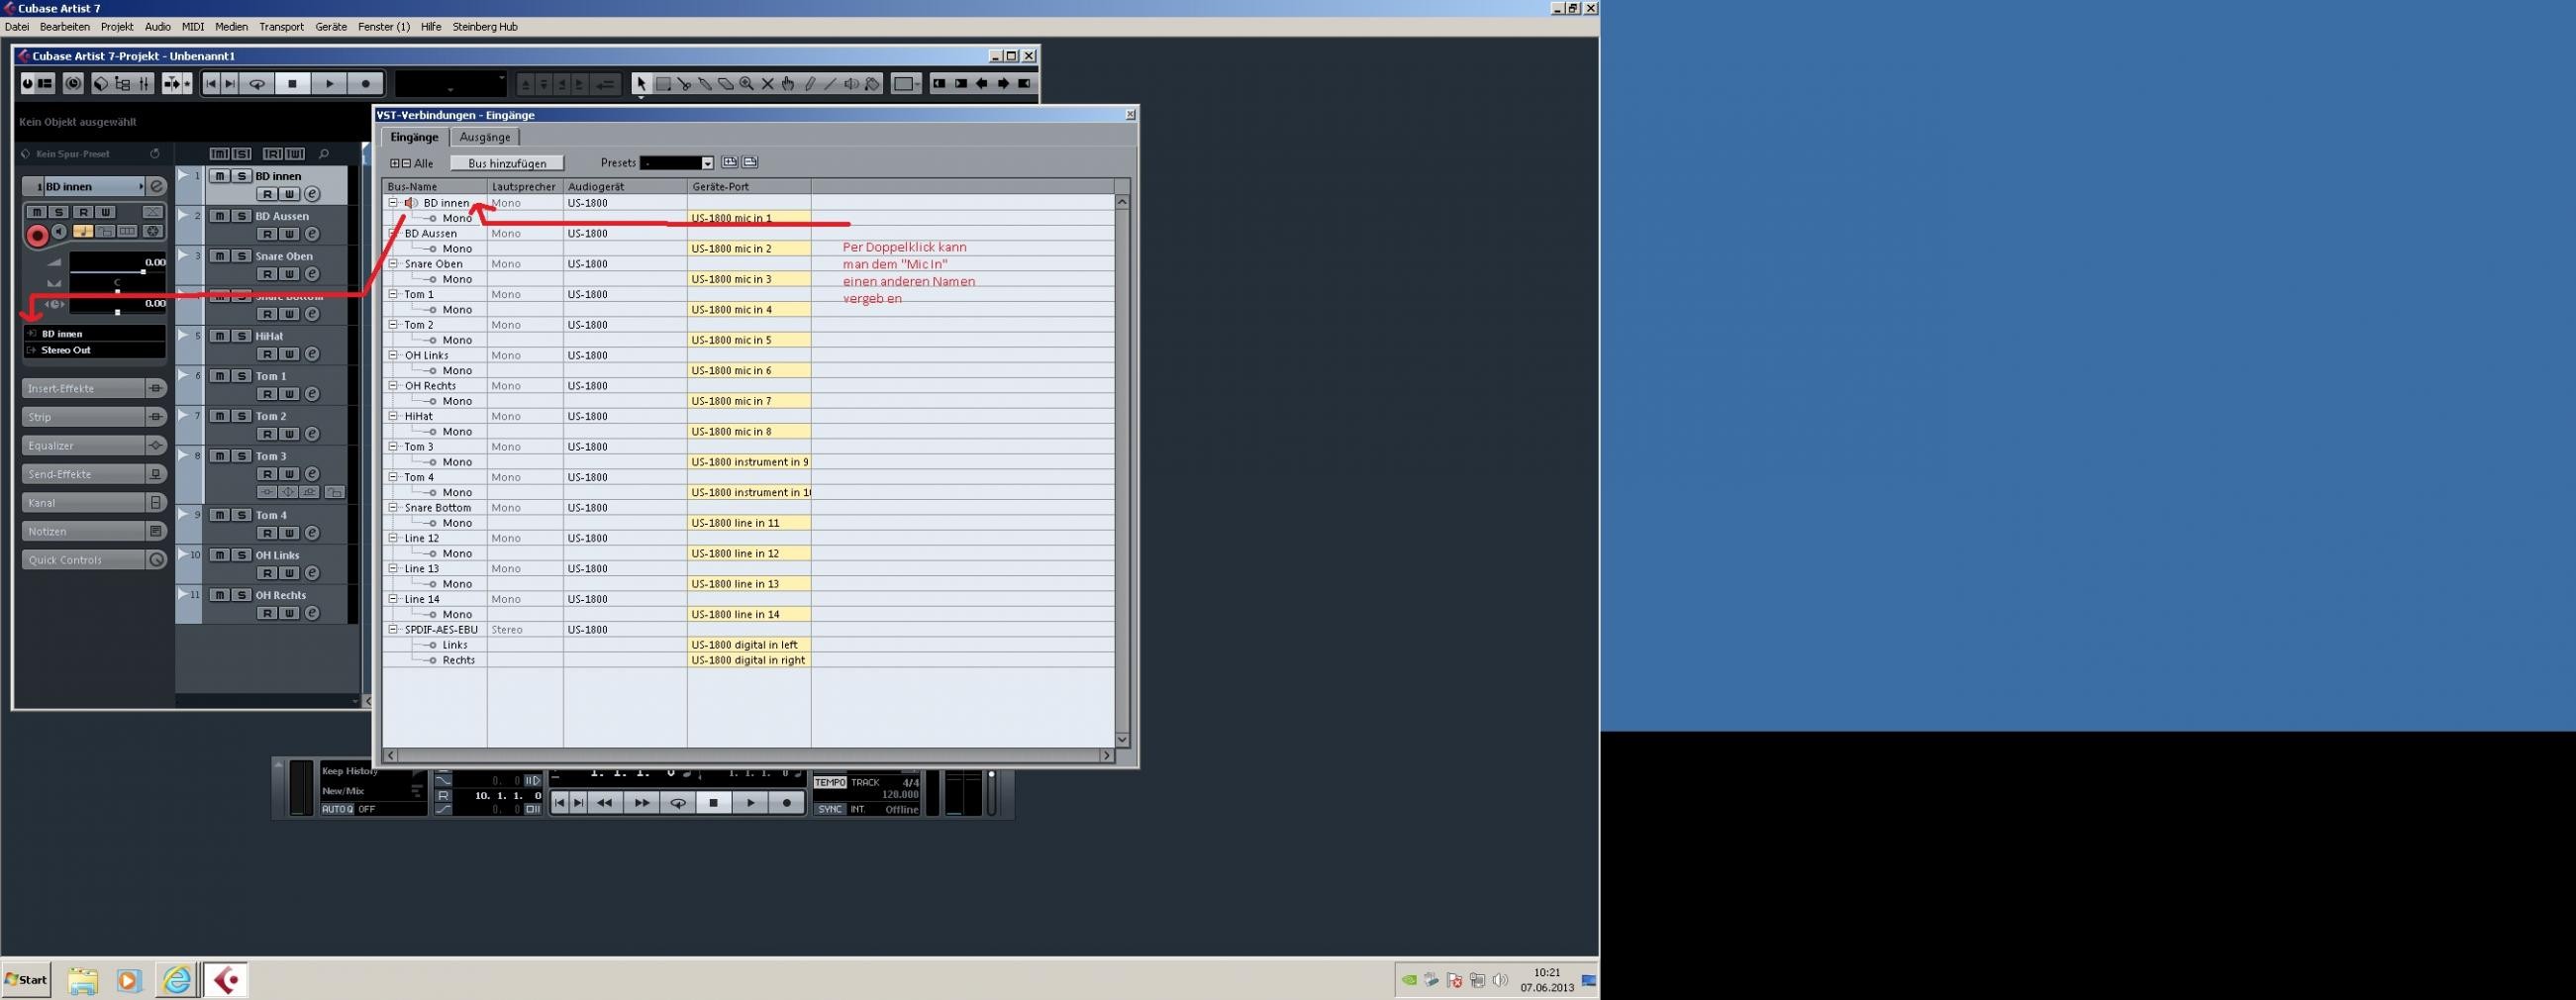Click the Start button
The width and height of the screenshot is (2576, 1000).
pyautogui.click(x=26, y=980)
